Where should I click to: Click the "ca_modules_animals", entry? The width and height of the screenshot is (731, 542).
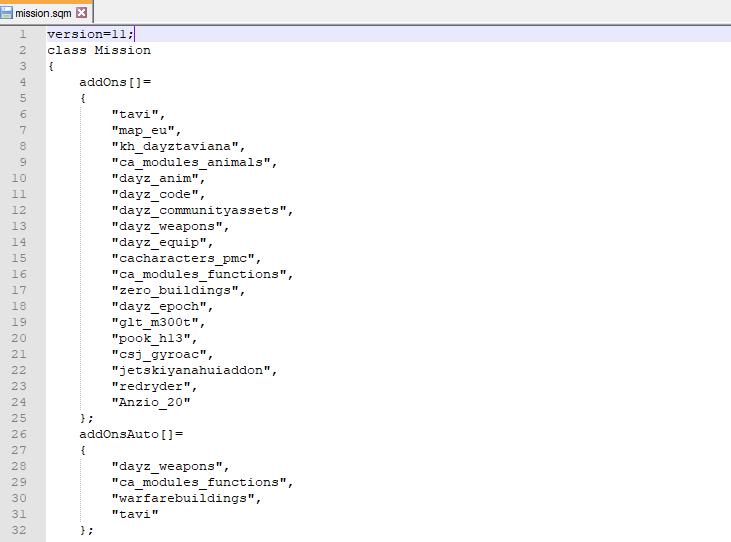194,162
